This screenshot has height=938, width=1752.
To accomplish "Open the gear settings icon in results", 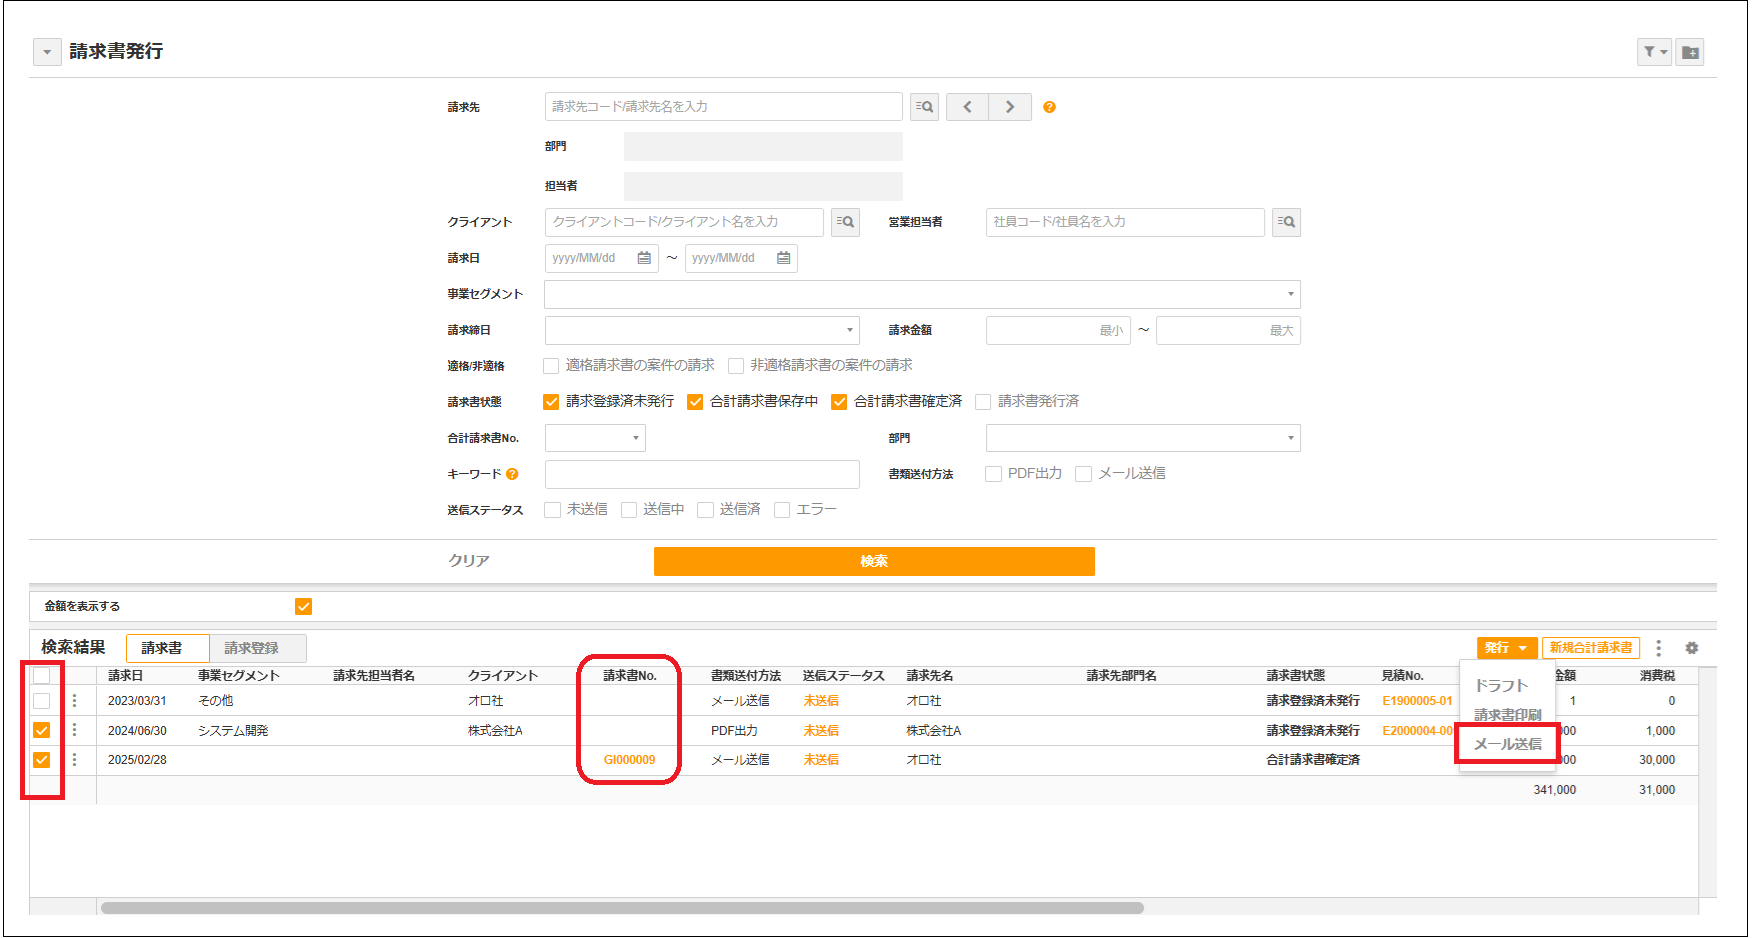I will pos(1692,648).
